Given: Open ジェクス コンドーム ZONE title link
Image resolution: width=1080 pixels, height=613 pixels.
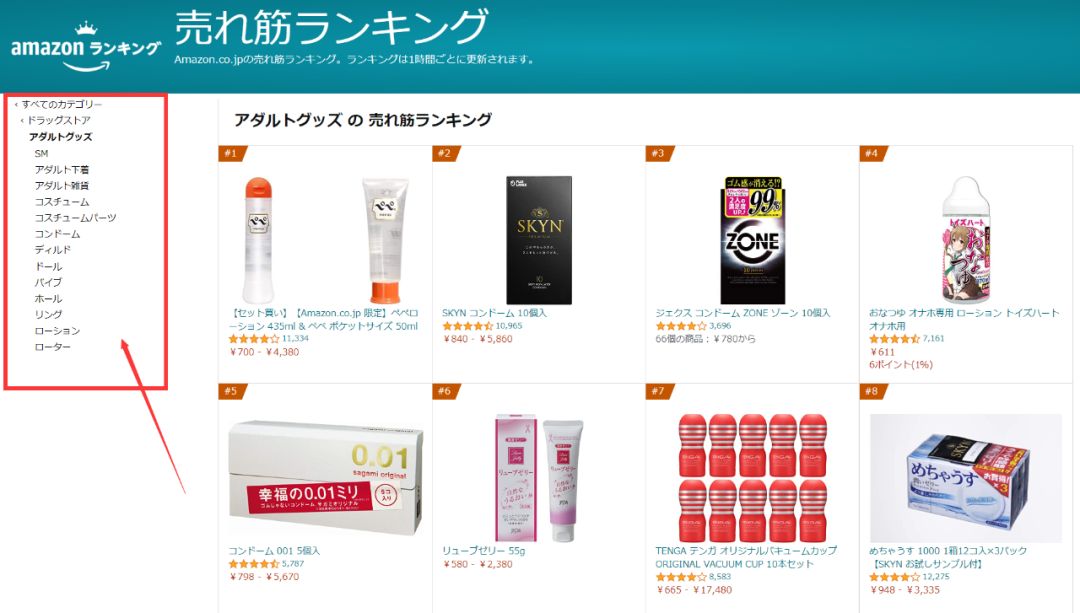Looking at the screenshot, I should tap(742, 313).
